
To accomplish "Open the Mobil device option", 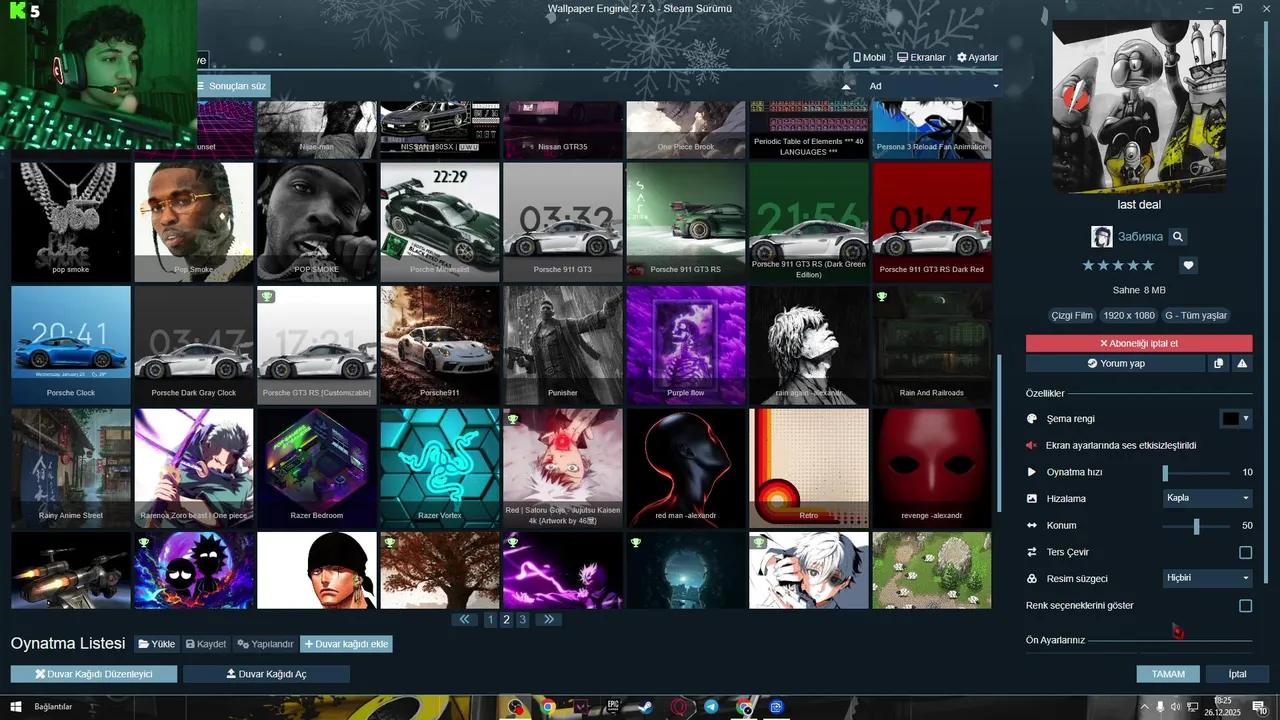I will pyautogui.click(x=869, y=58).
